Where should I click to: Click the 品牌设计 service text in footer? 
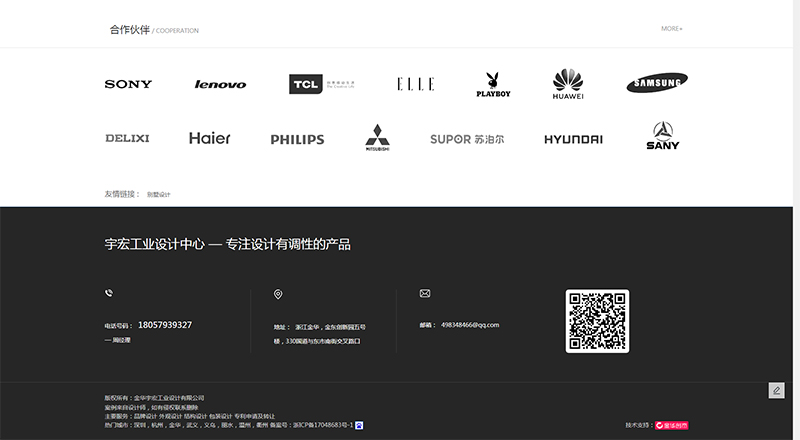(145, 416)
